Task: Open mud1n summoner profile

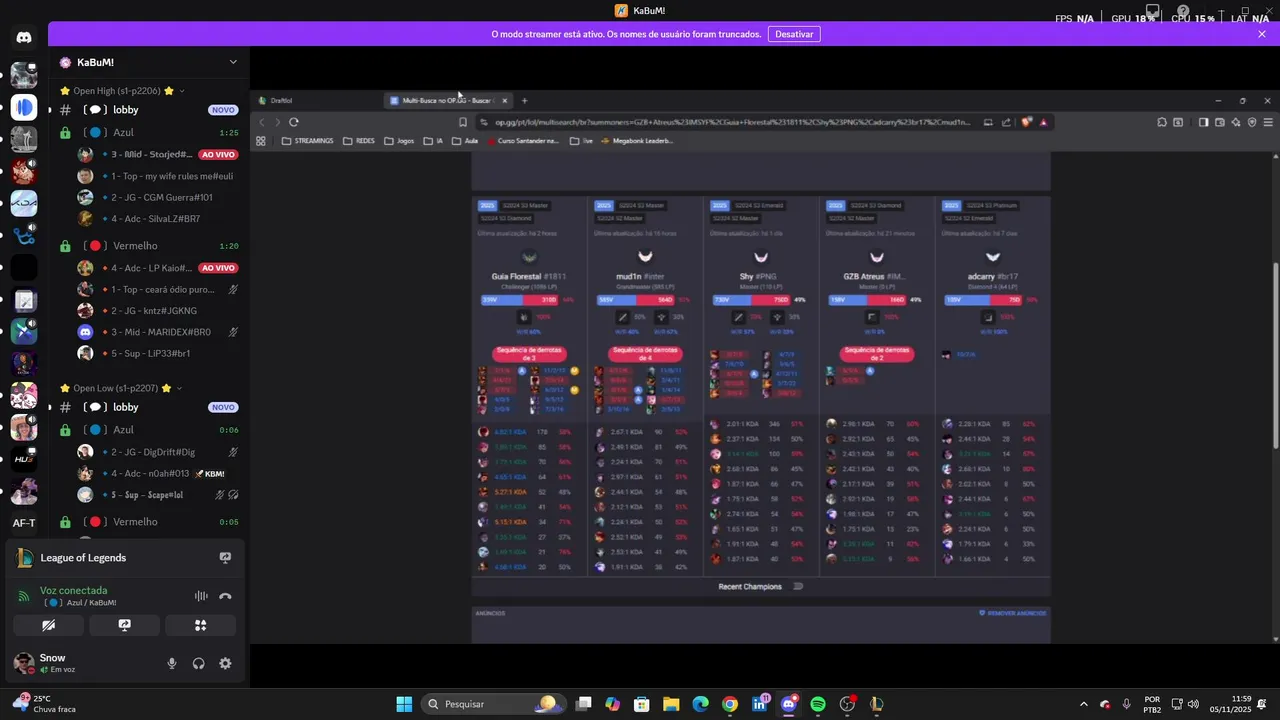Action: coord(640,276)
